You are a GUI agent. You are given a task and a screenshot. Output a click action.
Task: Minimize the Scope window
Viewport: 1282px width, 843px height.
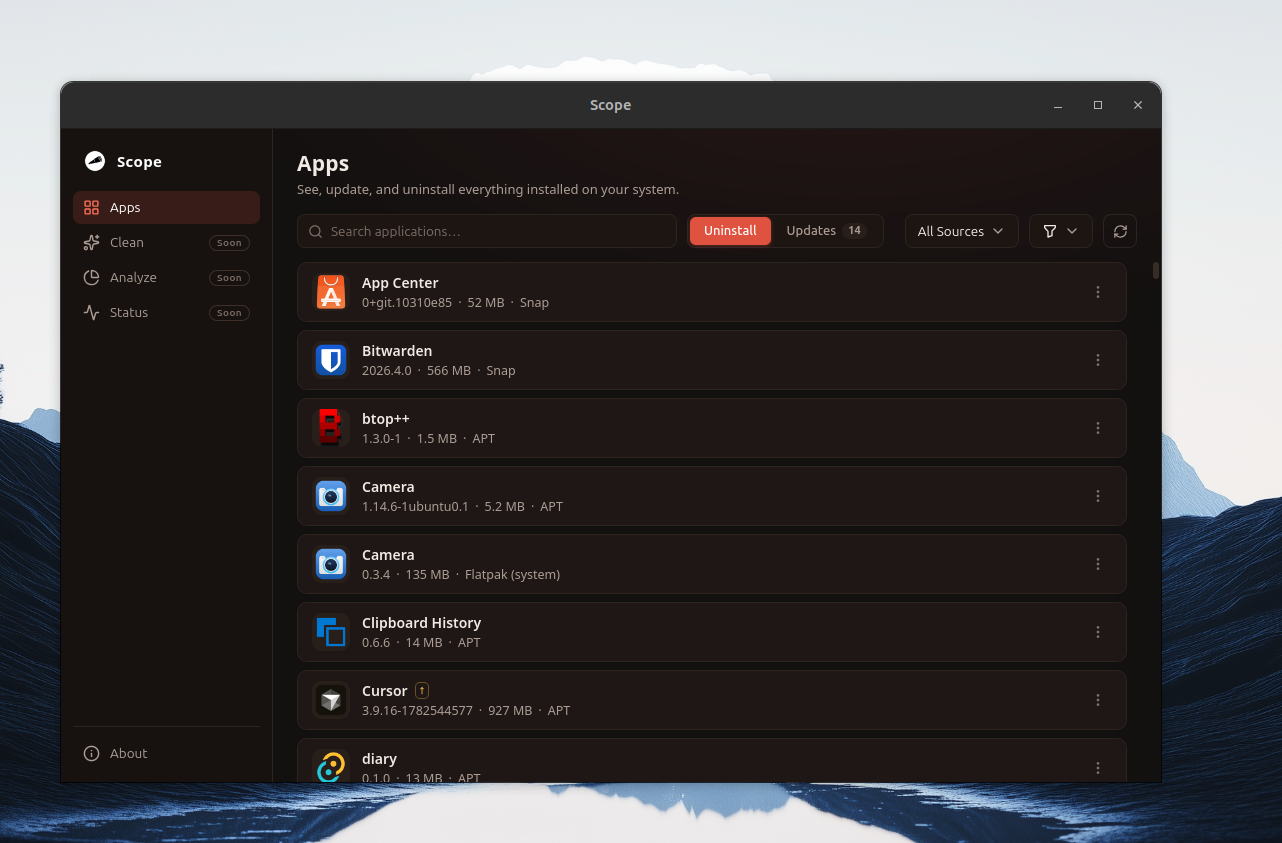point(1058,105)
